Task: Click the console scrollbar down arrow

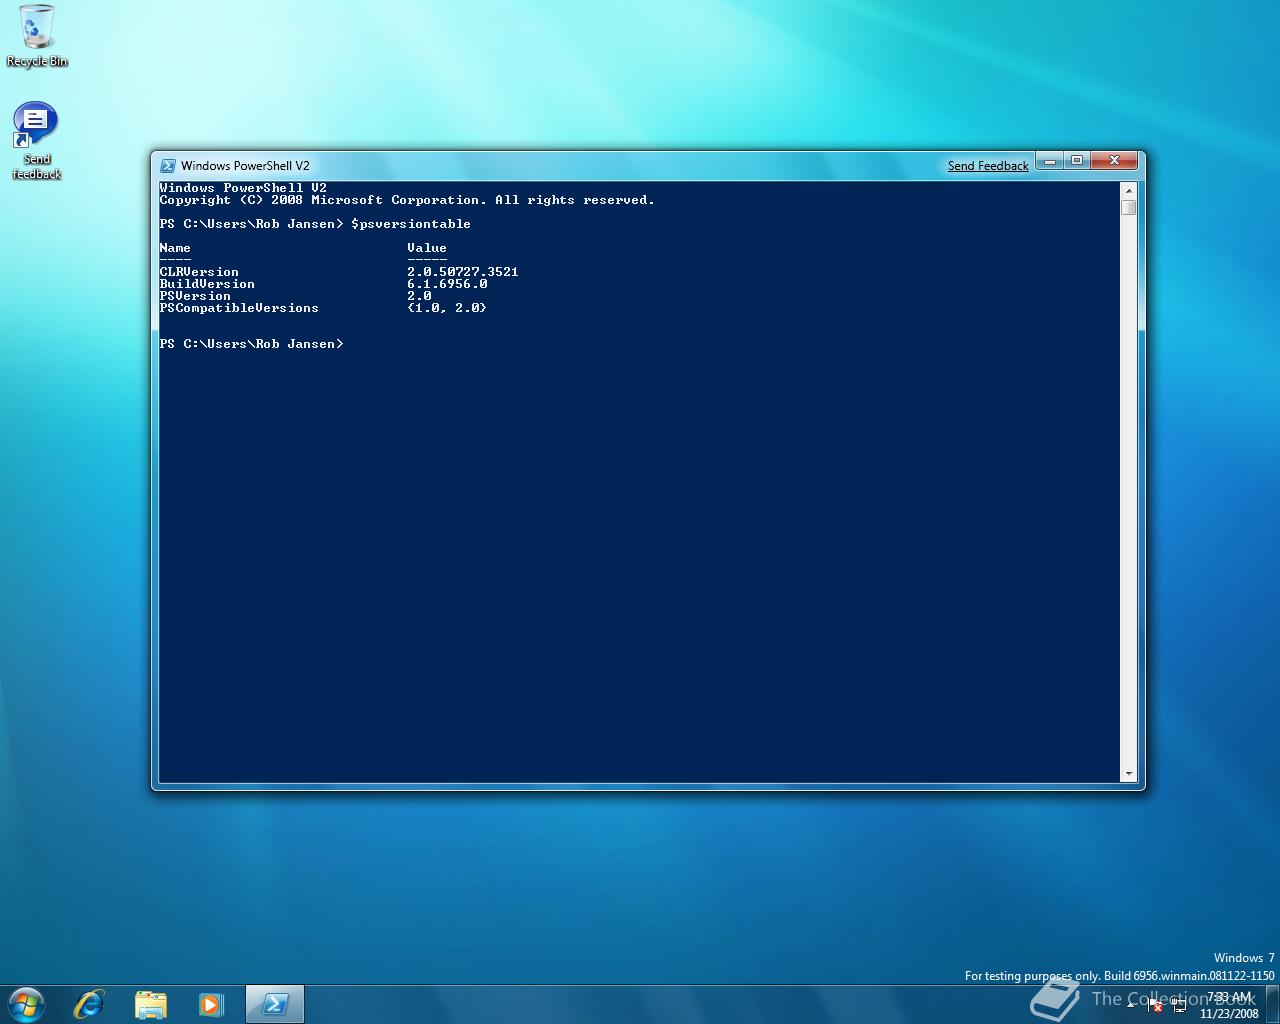Action: (x=1129, y=774)
